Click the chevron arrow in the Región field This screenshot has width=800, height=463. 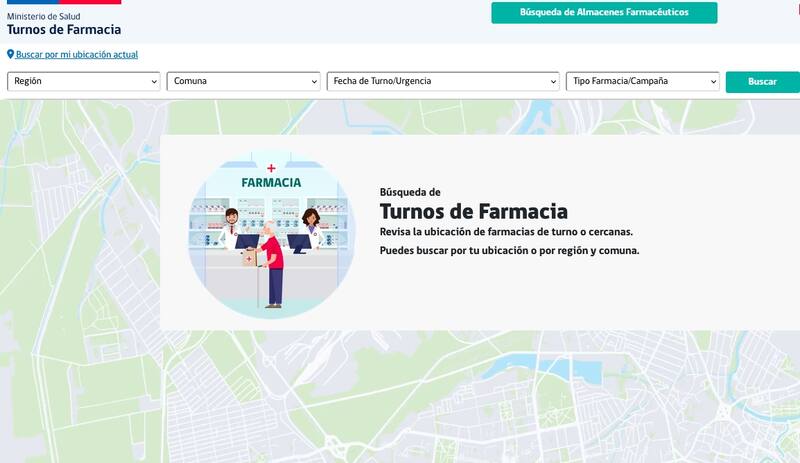coord(153,82)
